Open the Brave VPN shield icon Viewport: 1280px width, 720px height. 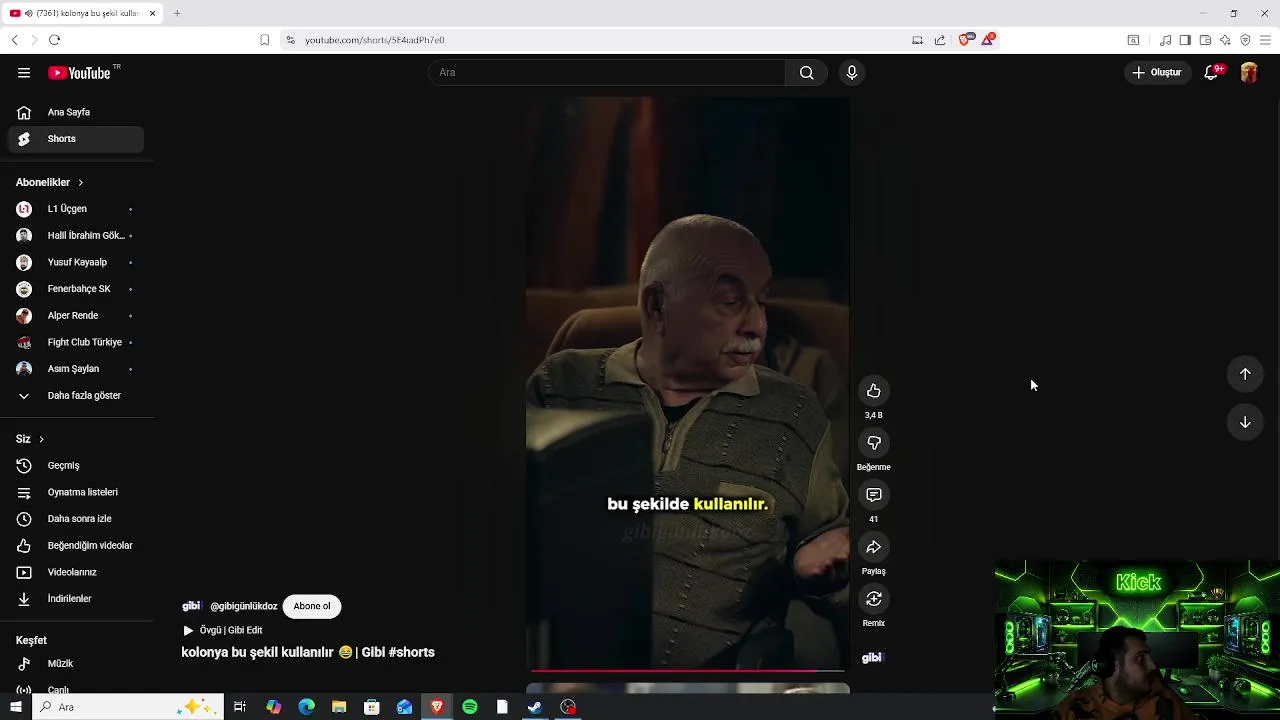tap(1245, 40)
